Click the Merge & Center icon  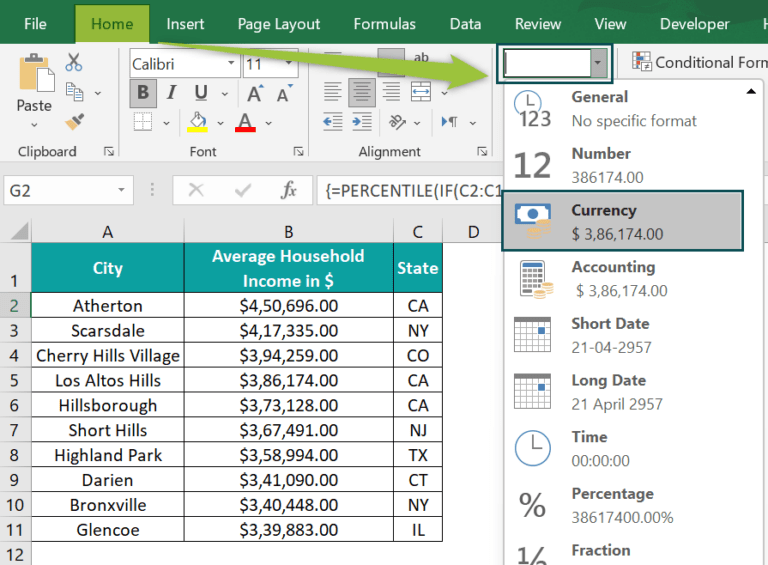421,92
